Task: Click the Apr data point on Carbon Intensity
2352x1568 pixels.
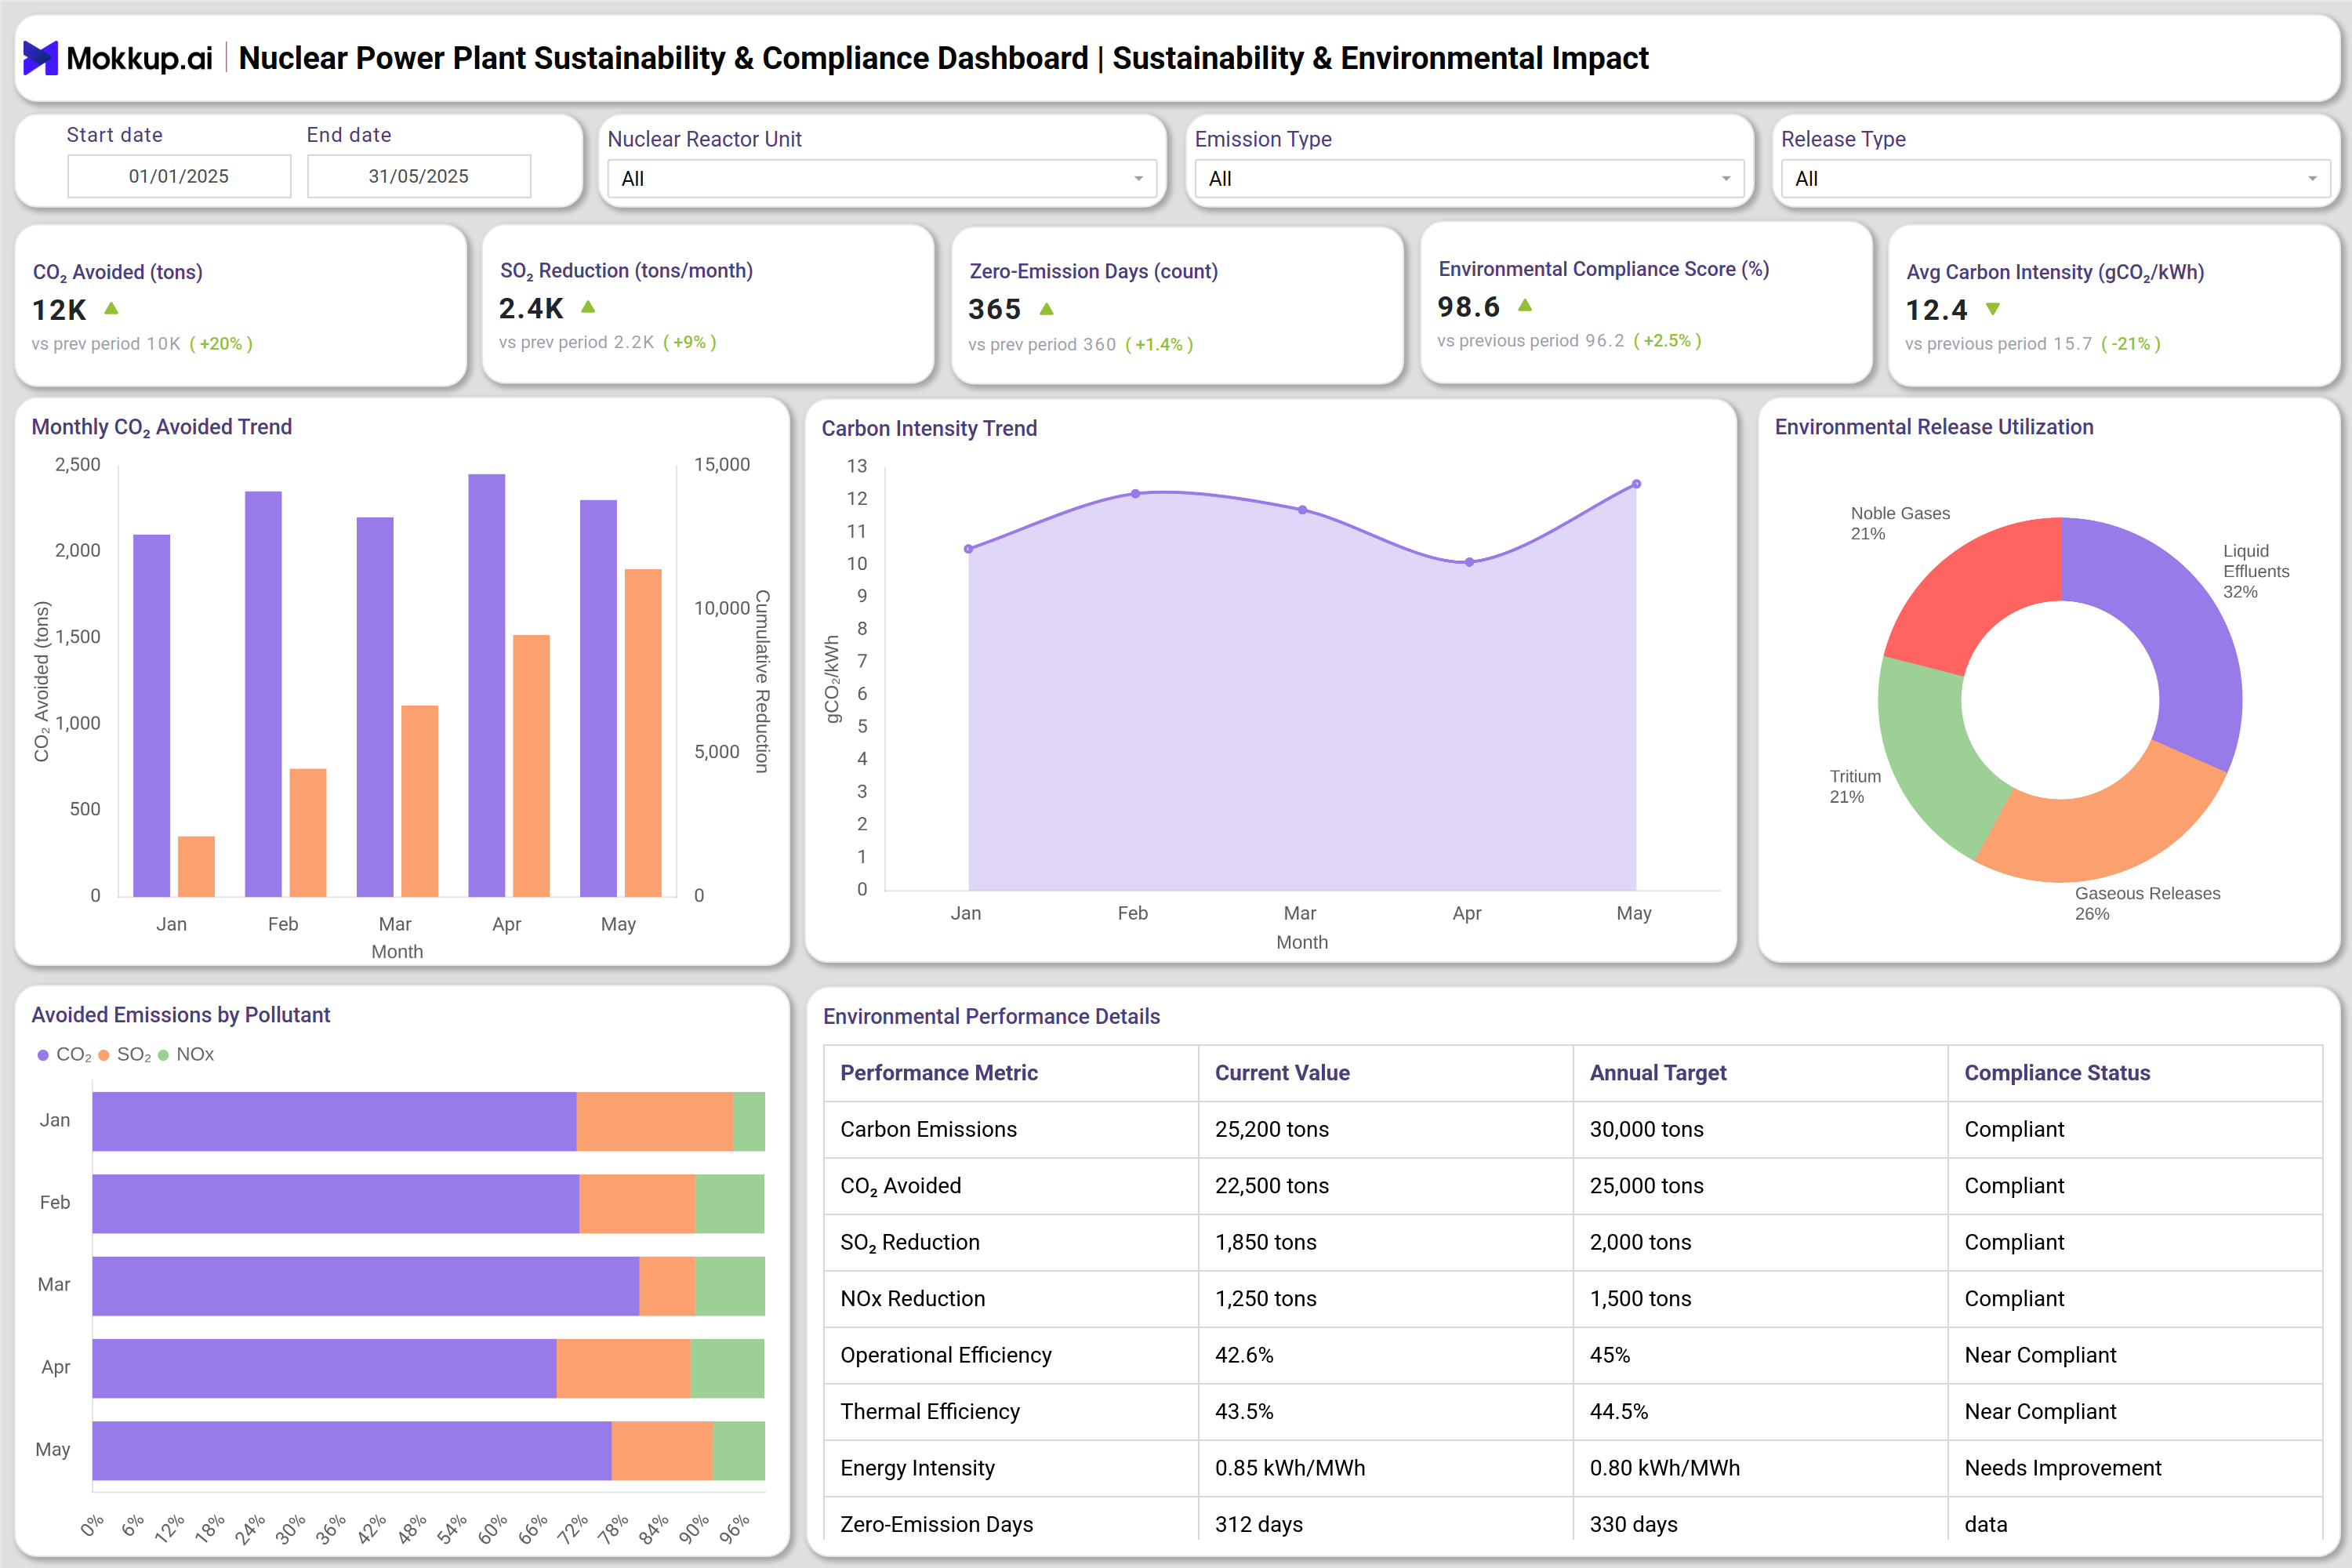Action: [x=1469, y=562]
